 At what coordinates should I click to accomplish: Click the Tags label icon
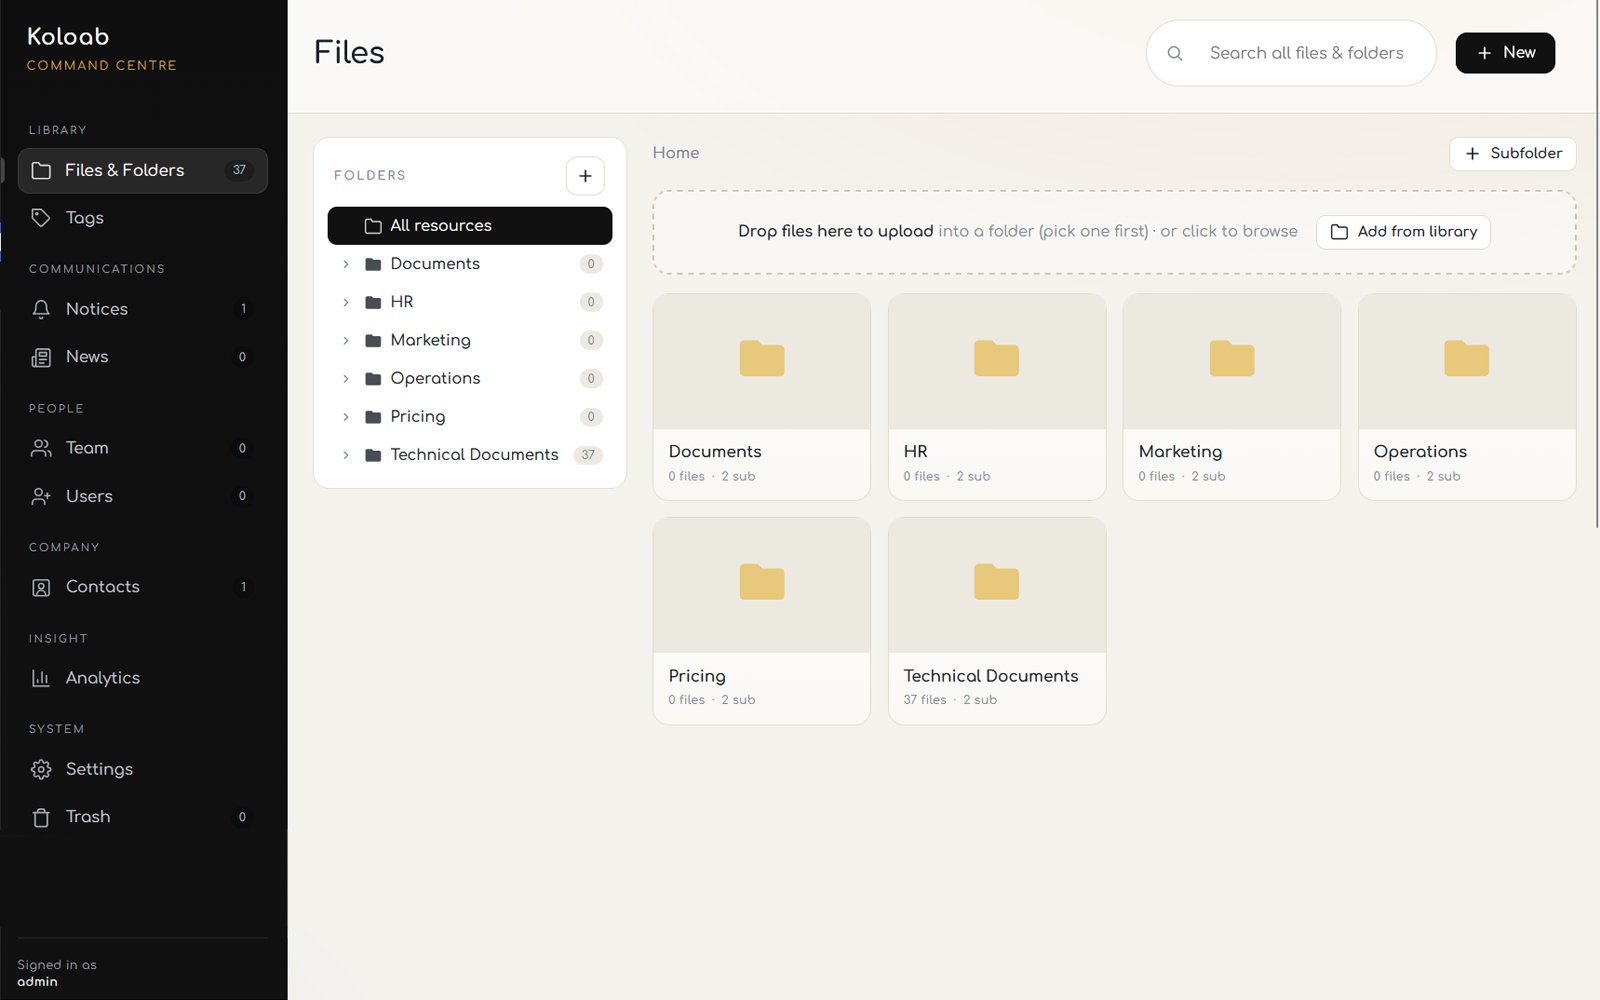41,218
